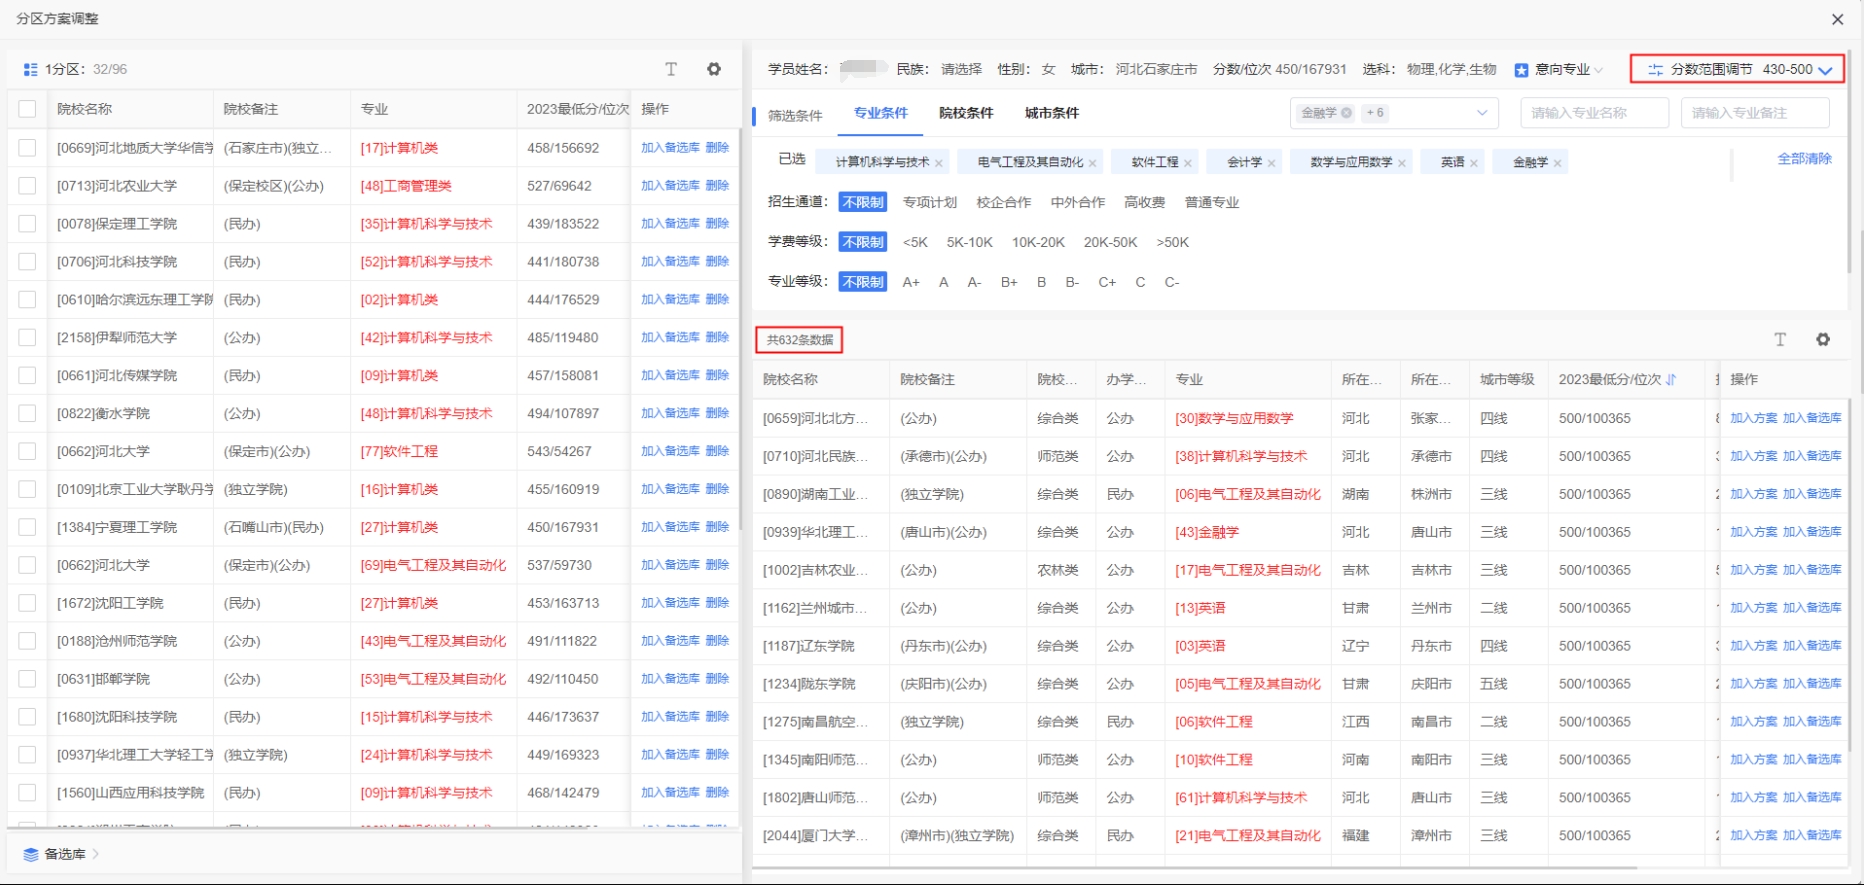Check the 宁夏理工学院 row checkbox
This screenshot has width=1864, height=885.
point(27,527)
